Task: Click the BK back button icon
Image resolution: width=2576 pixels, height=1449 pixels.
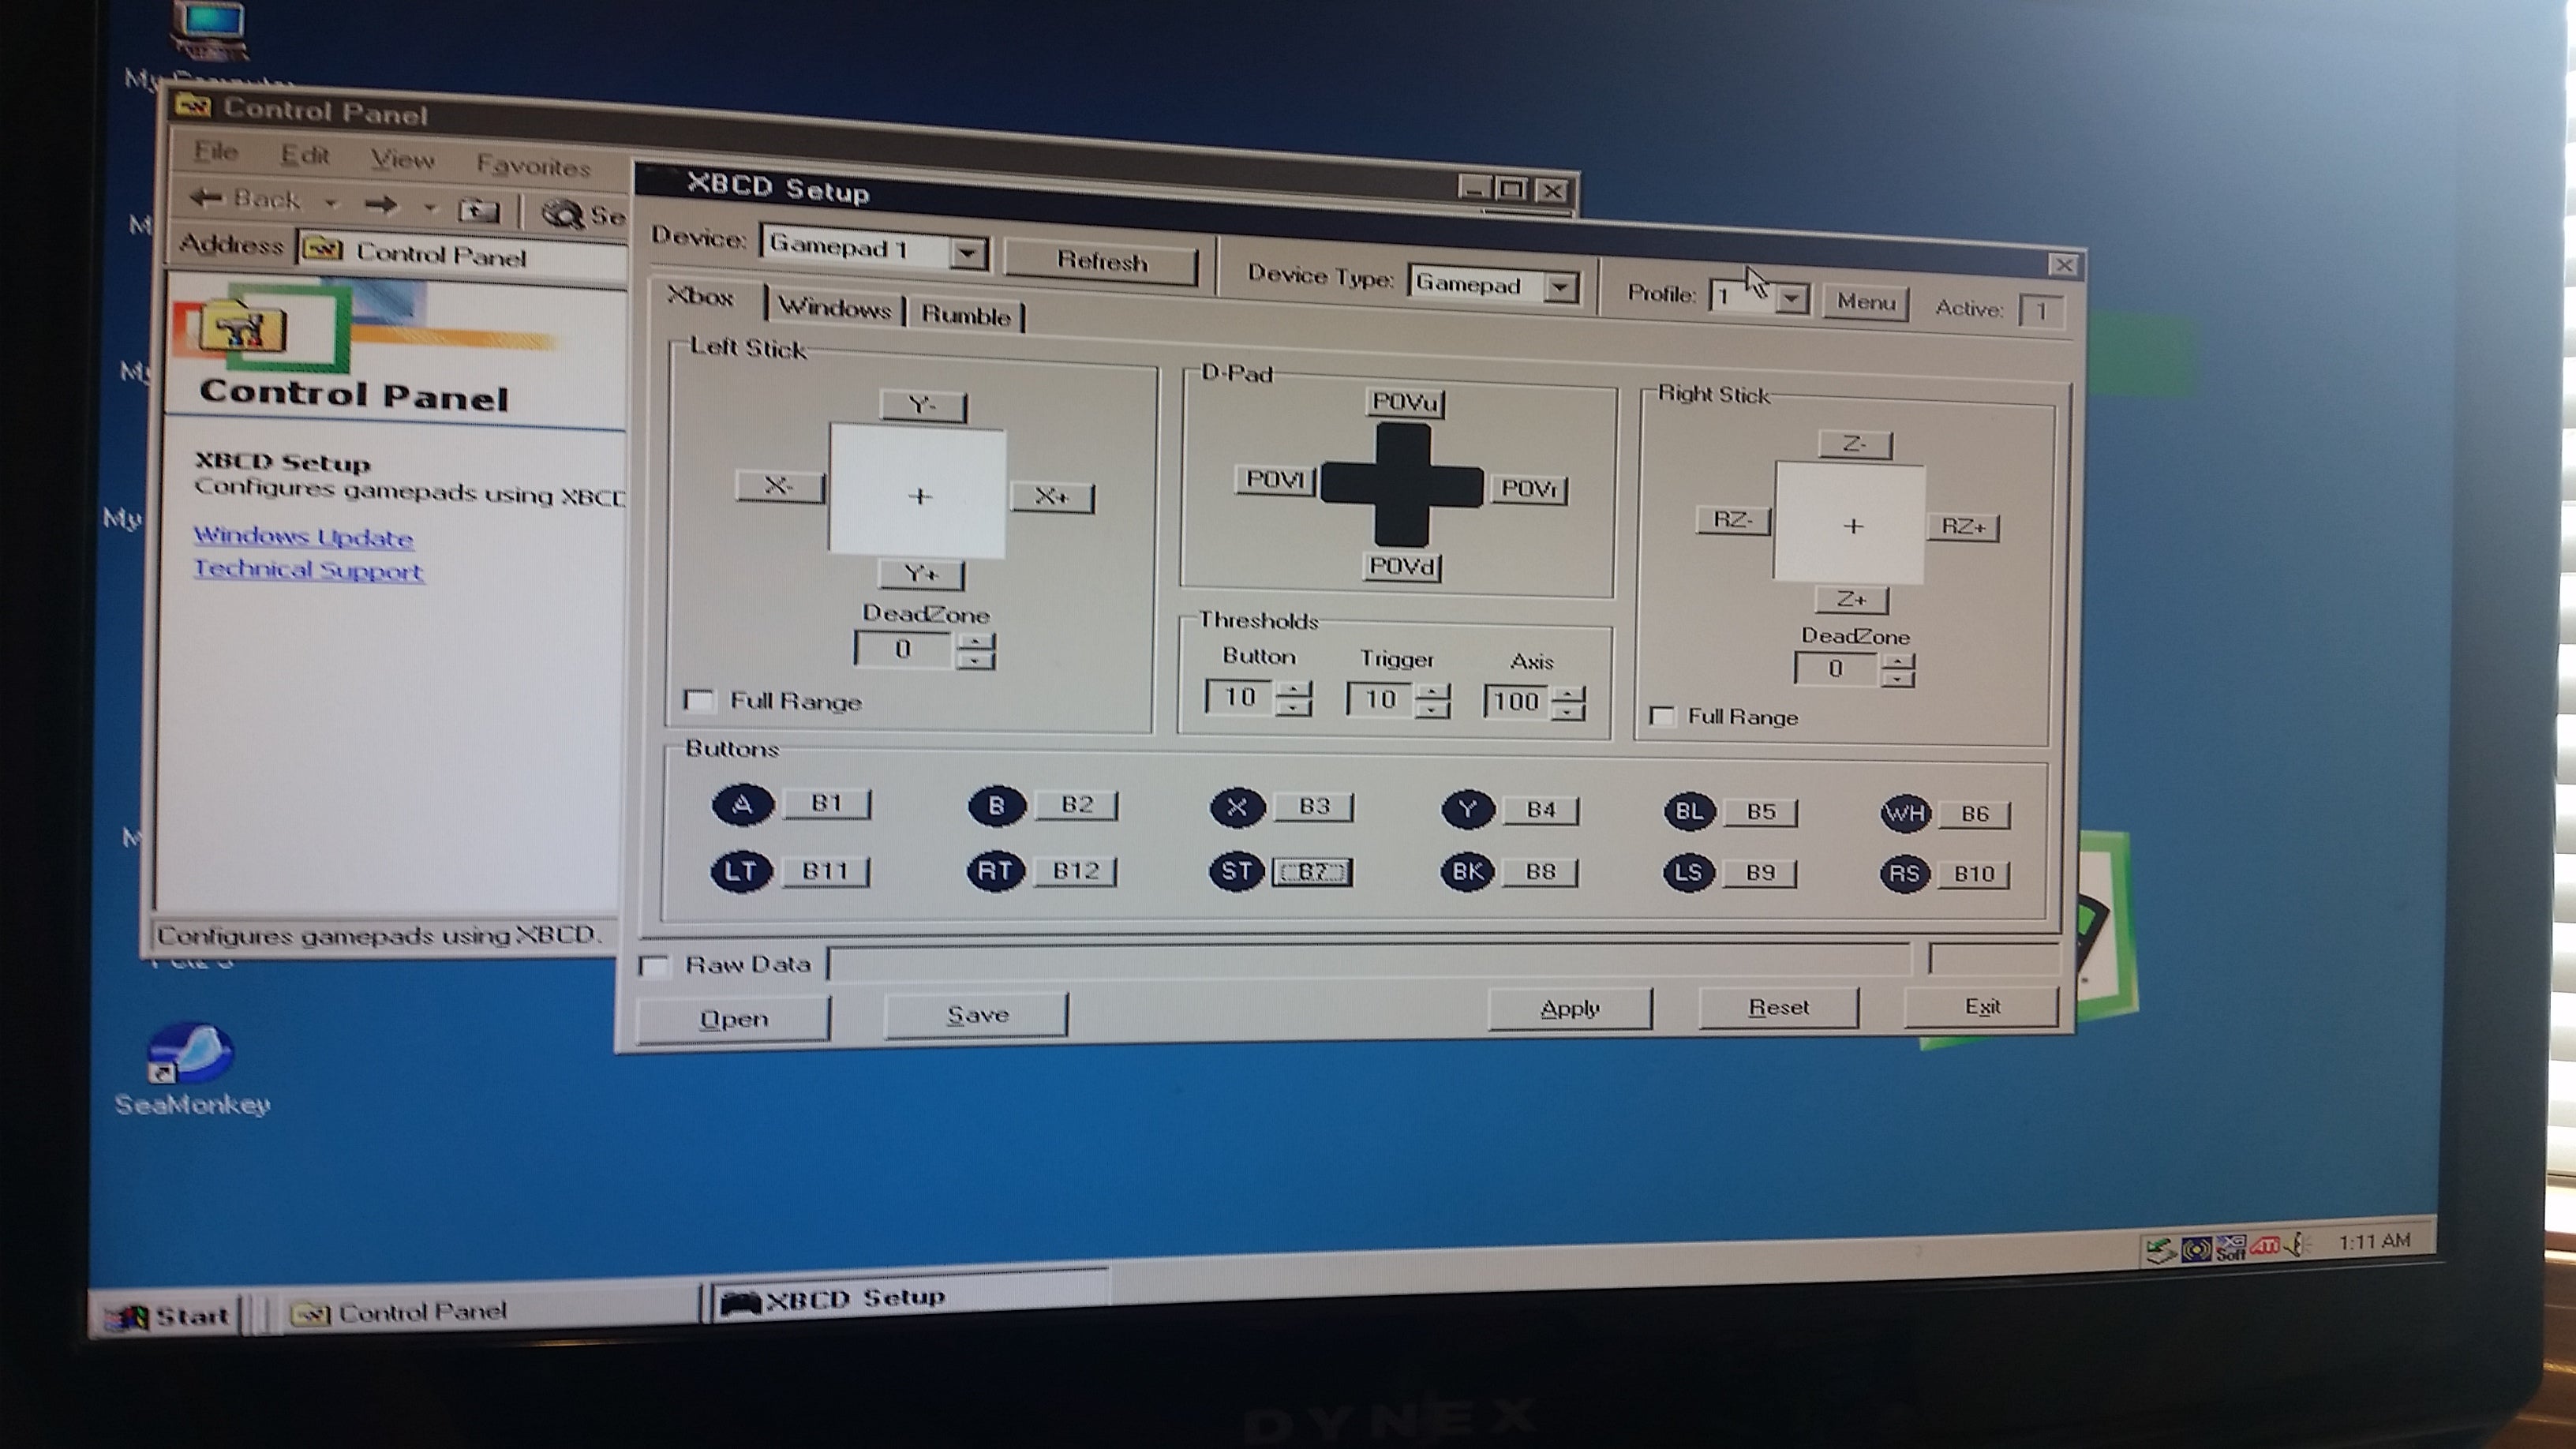Action: pyautogui.click(x=1467, y=872)
